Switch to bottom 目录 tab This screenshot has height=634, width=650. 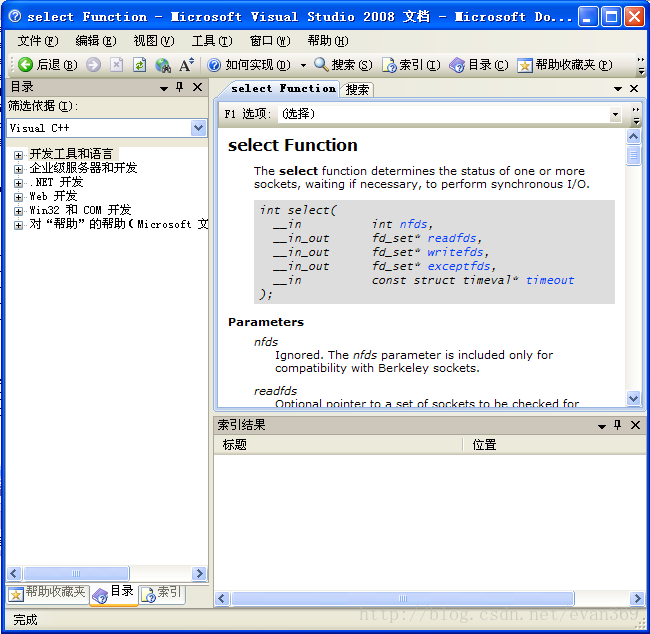pyautogui.click(x=114, y=594)
